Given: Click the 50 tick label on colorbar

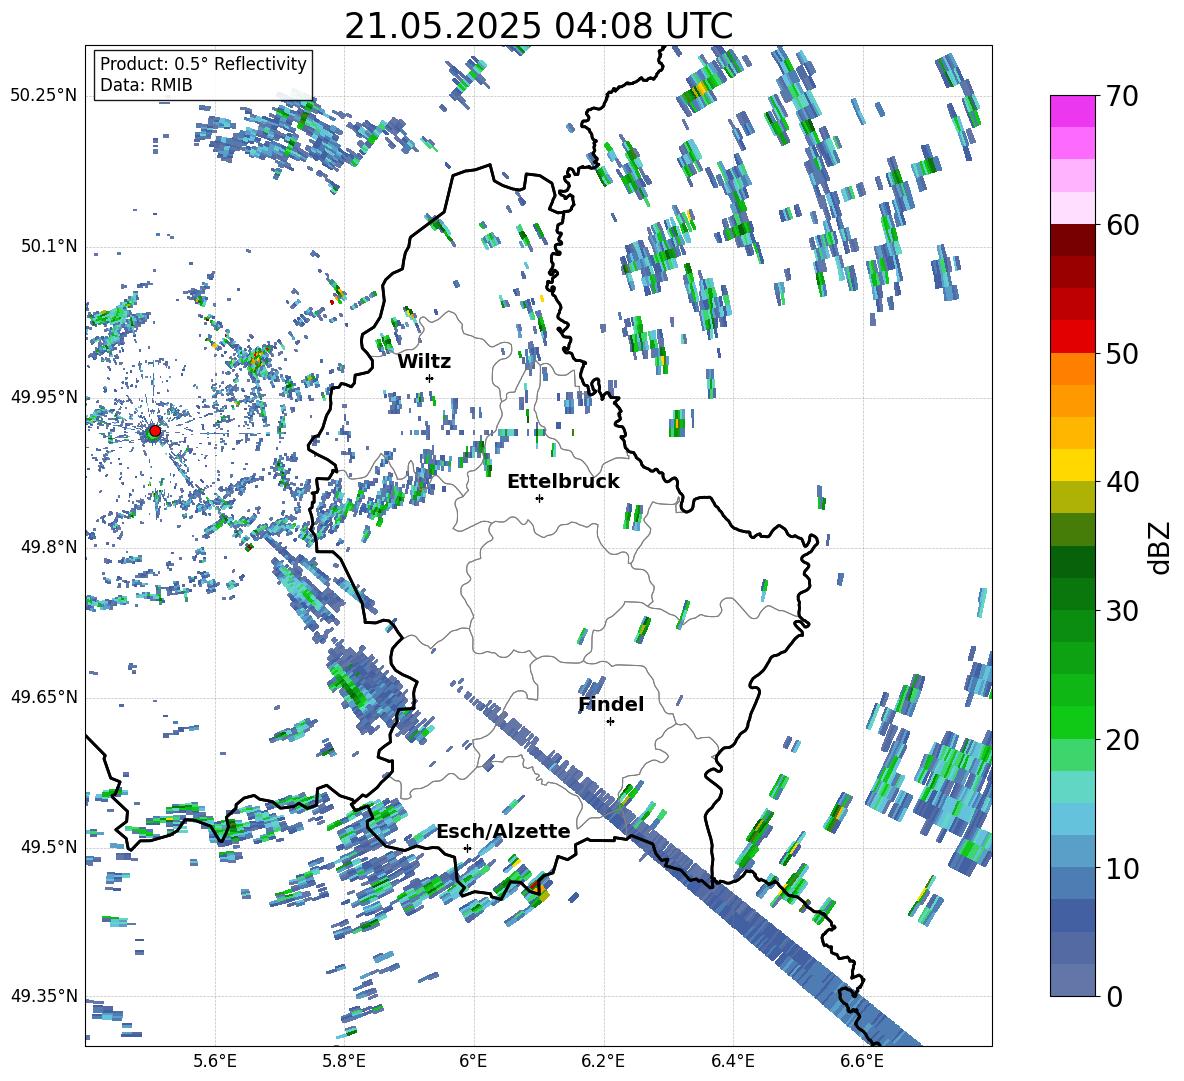Looking at the screenshot, I should [1122, 353].
